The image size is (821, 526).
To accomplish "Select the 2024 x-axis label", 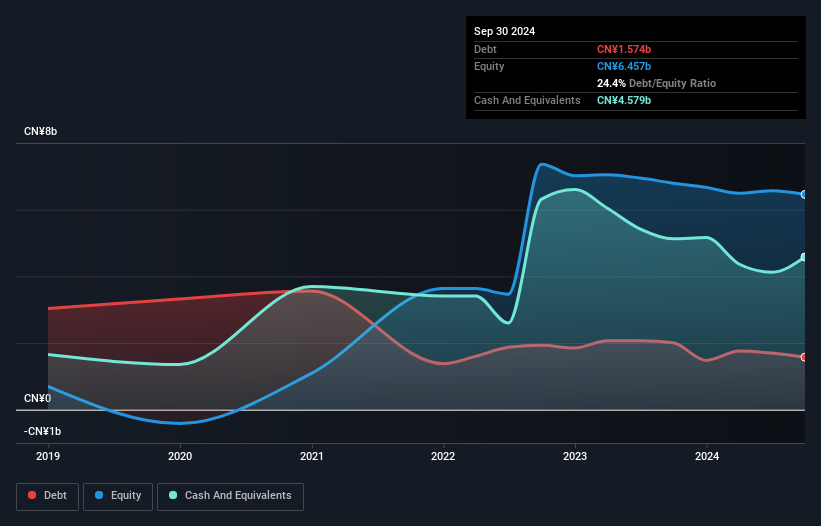I will [707, 456].
